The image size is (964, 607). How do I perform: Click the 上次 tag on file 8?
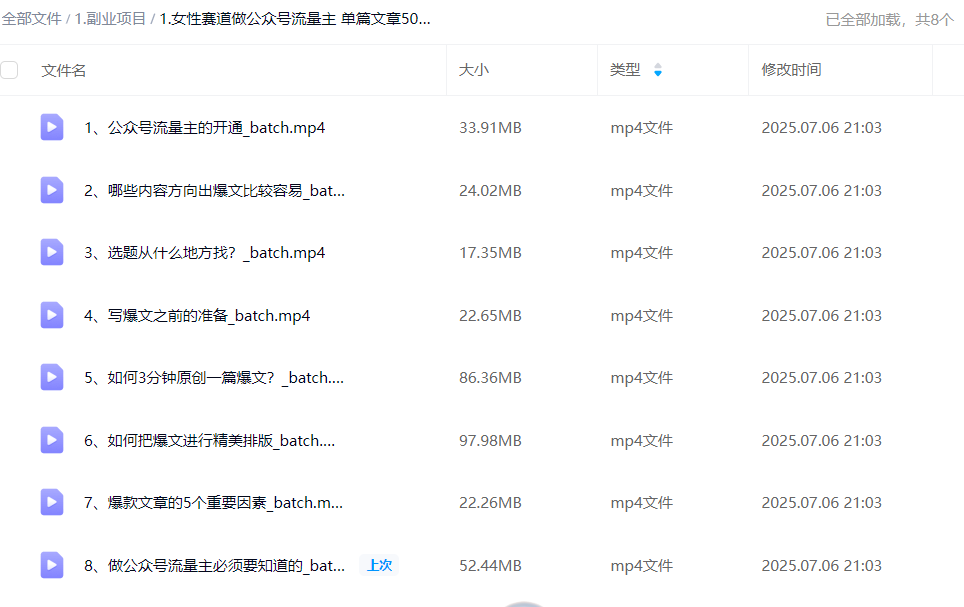coord(379,565)
